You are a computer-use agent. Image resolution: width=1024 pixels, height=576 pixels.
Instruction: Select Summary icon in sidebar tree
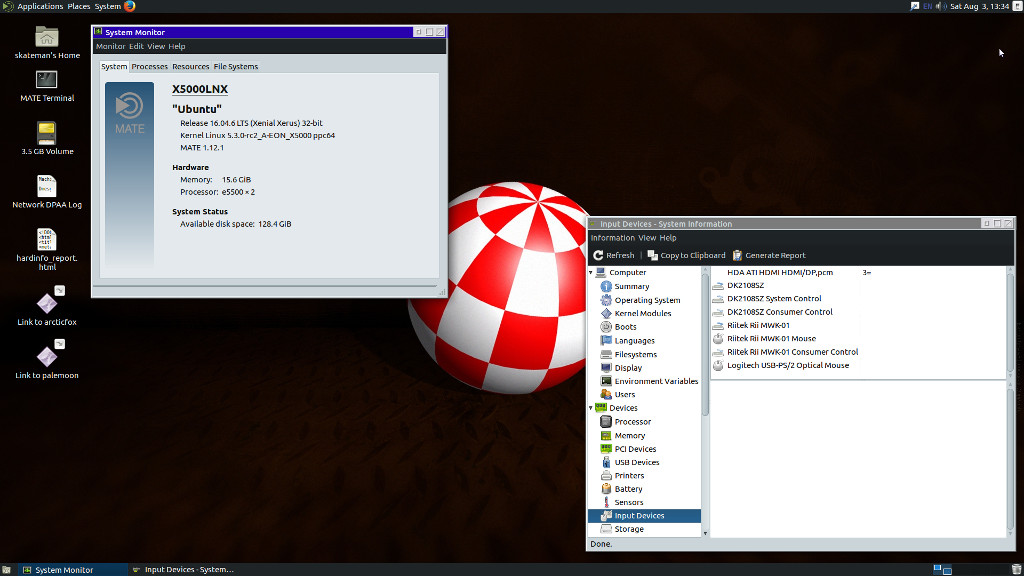click(606, 287)
